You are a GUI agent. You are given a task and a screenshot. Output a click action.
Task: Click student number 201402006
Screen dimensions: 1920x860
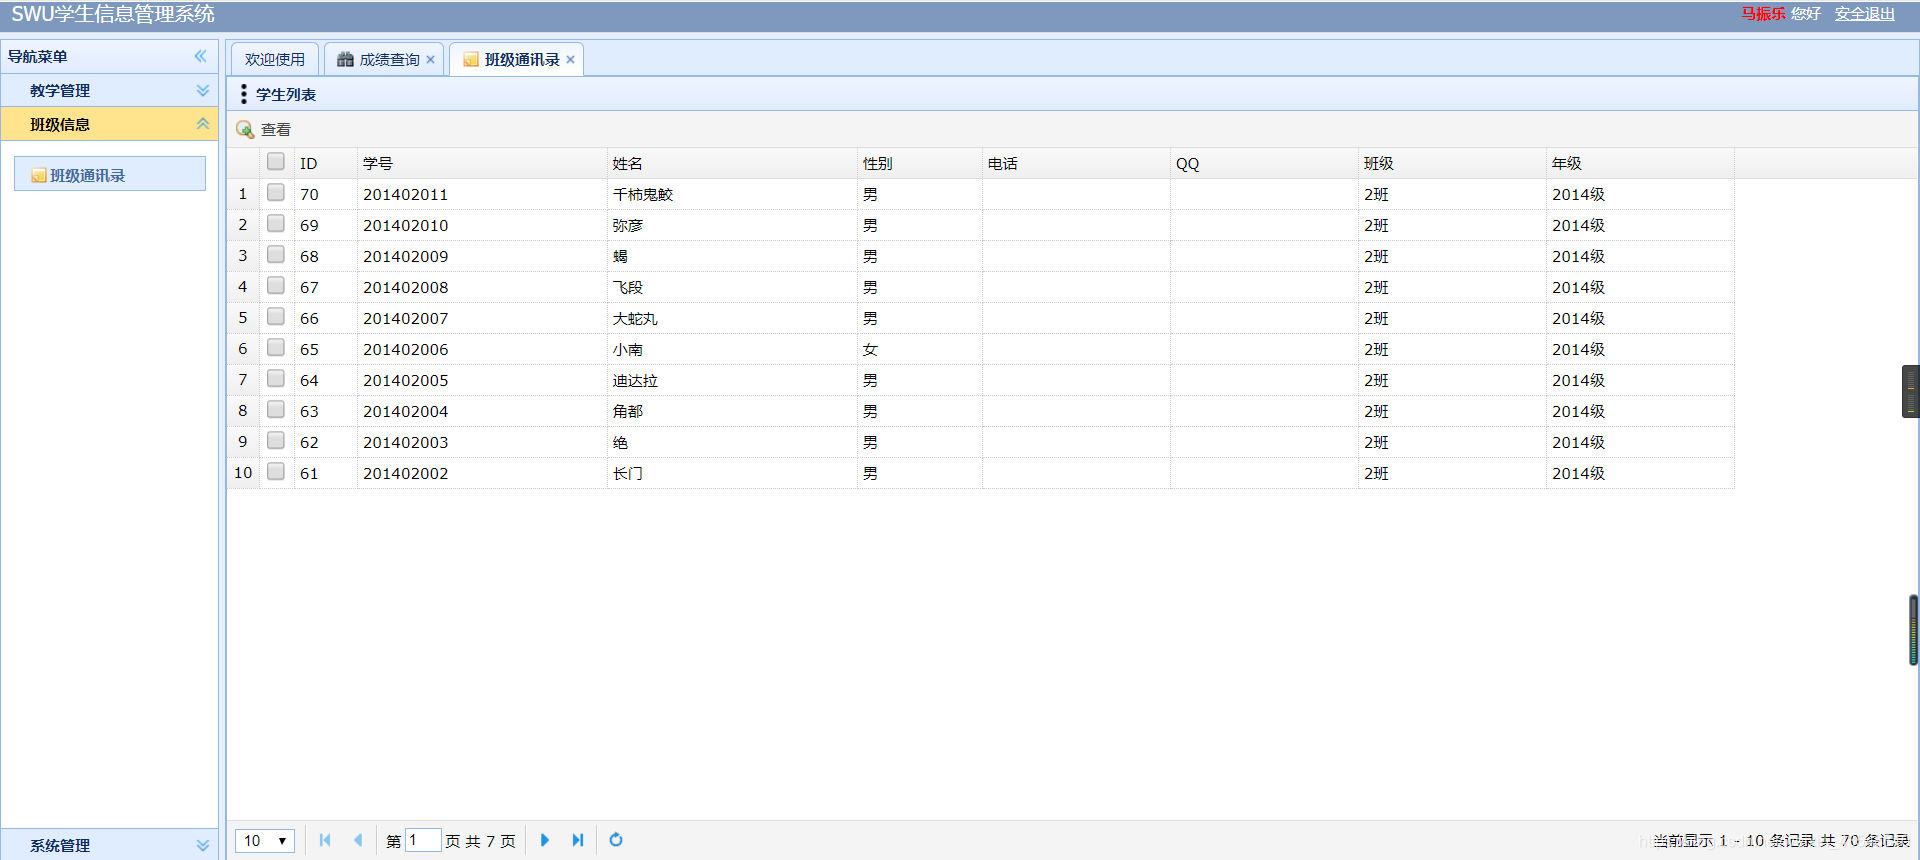(x=405, y=350)
